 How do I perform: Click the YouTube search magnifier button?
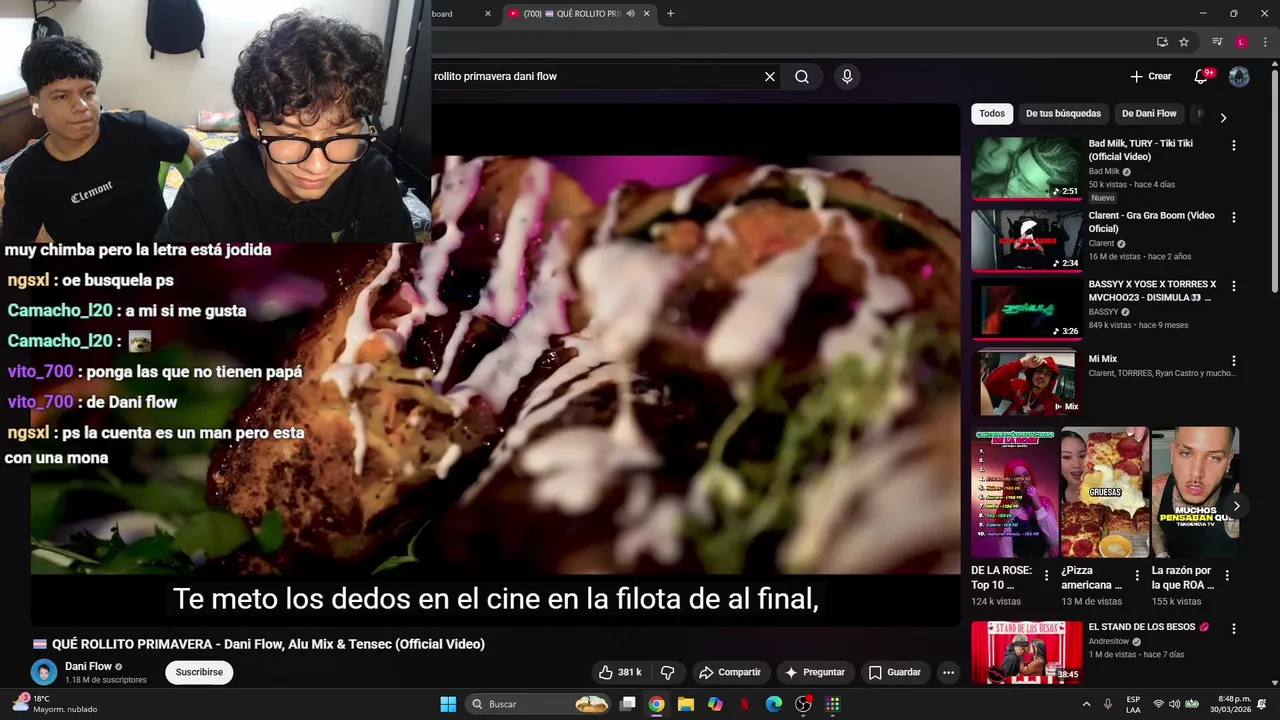(x=802, y=76)
